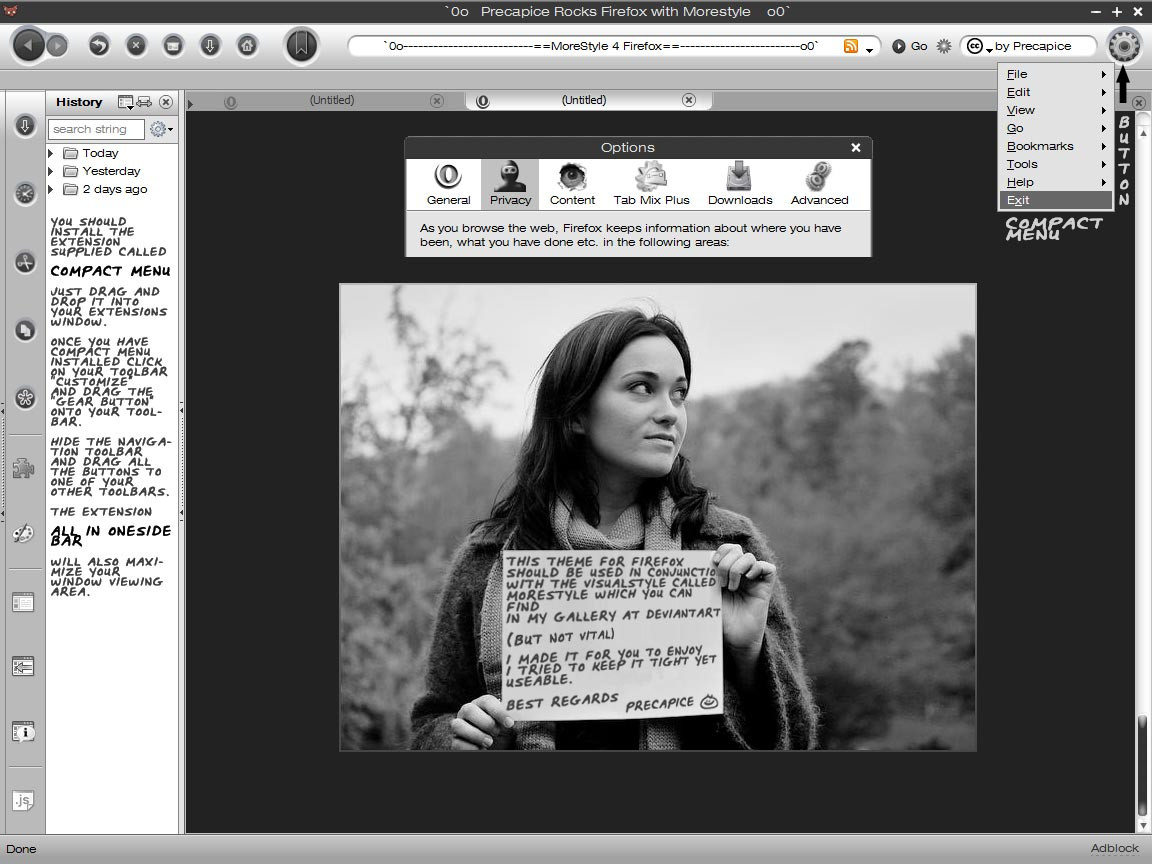1152x864 pixels.
Task: Open the Advanced options pane
Action: coord(819,184)
